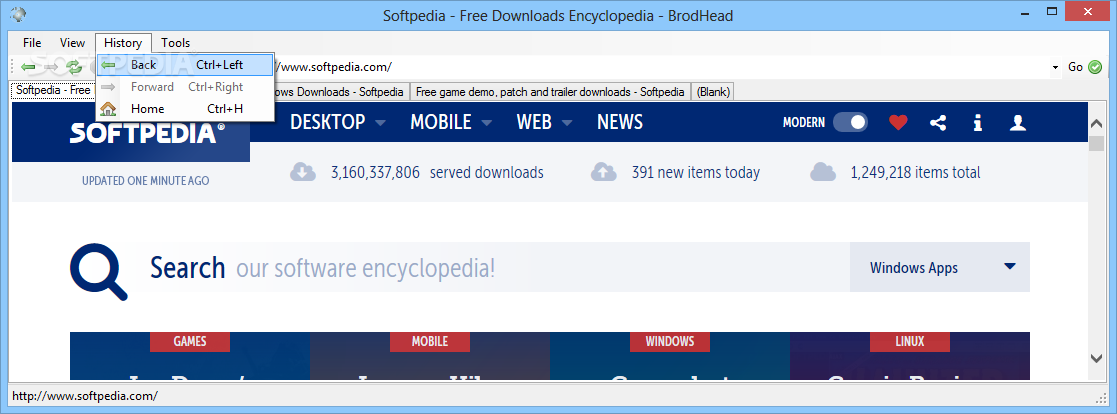The height and width of the screenshot is (414, 1117).
Task: Click the 391 new items today text
Action: (x=695, y=172)
